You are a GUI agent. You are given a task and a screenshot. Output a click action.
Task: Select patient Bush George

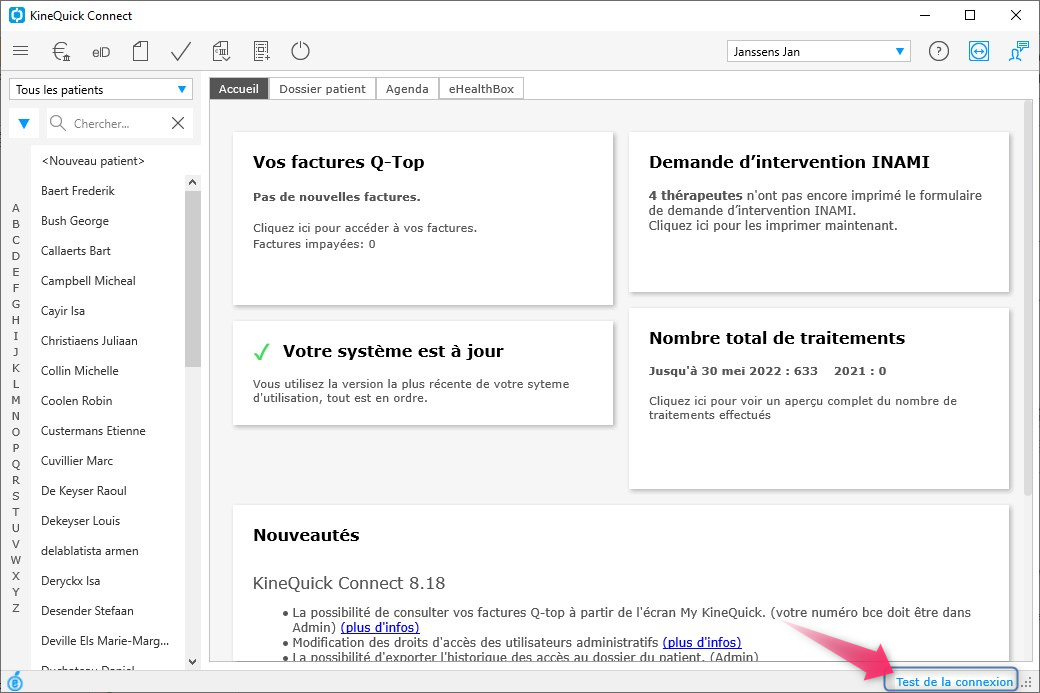[x=75, y=221]
